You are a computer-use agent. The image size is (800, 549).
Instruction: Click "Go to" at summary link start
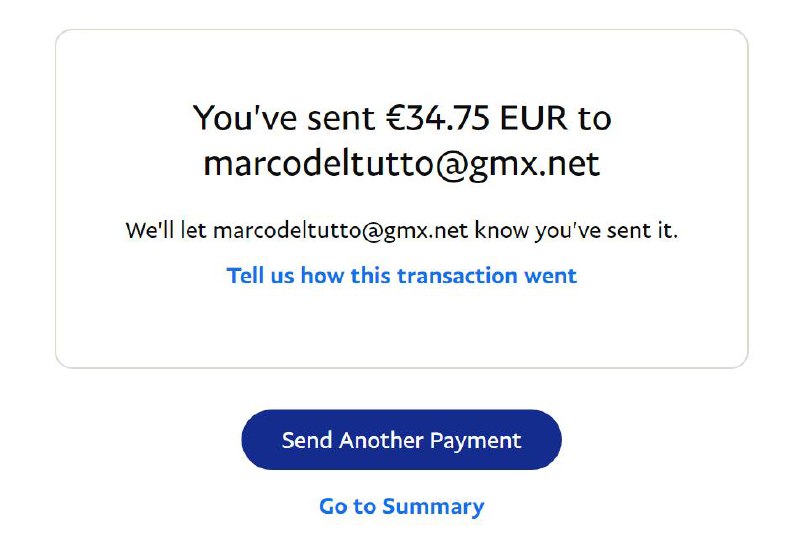pos(346,506)
